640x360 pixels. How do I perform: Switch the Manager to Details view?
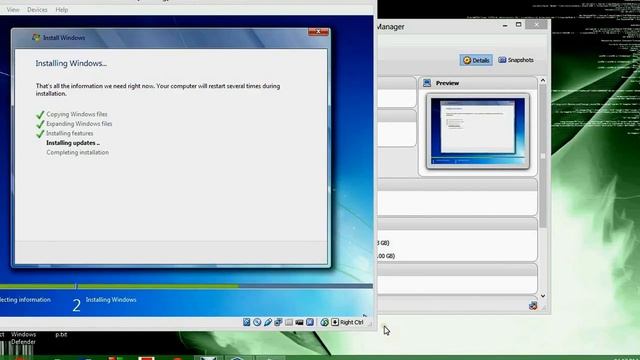pos(476,60)
